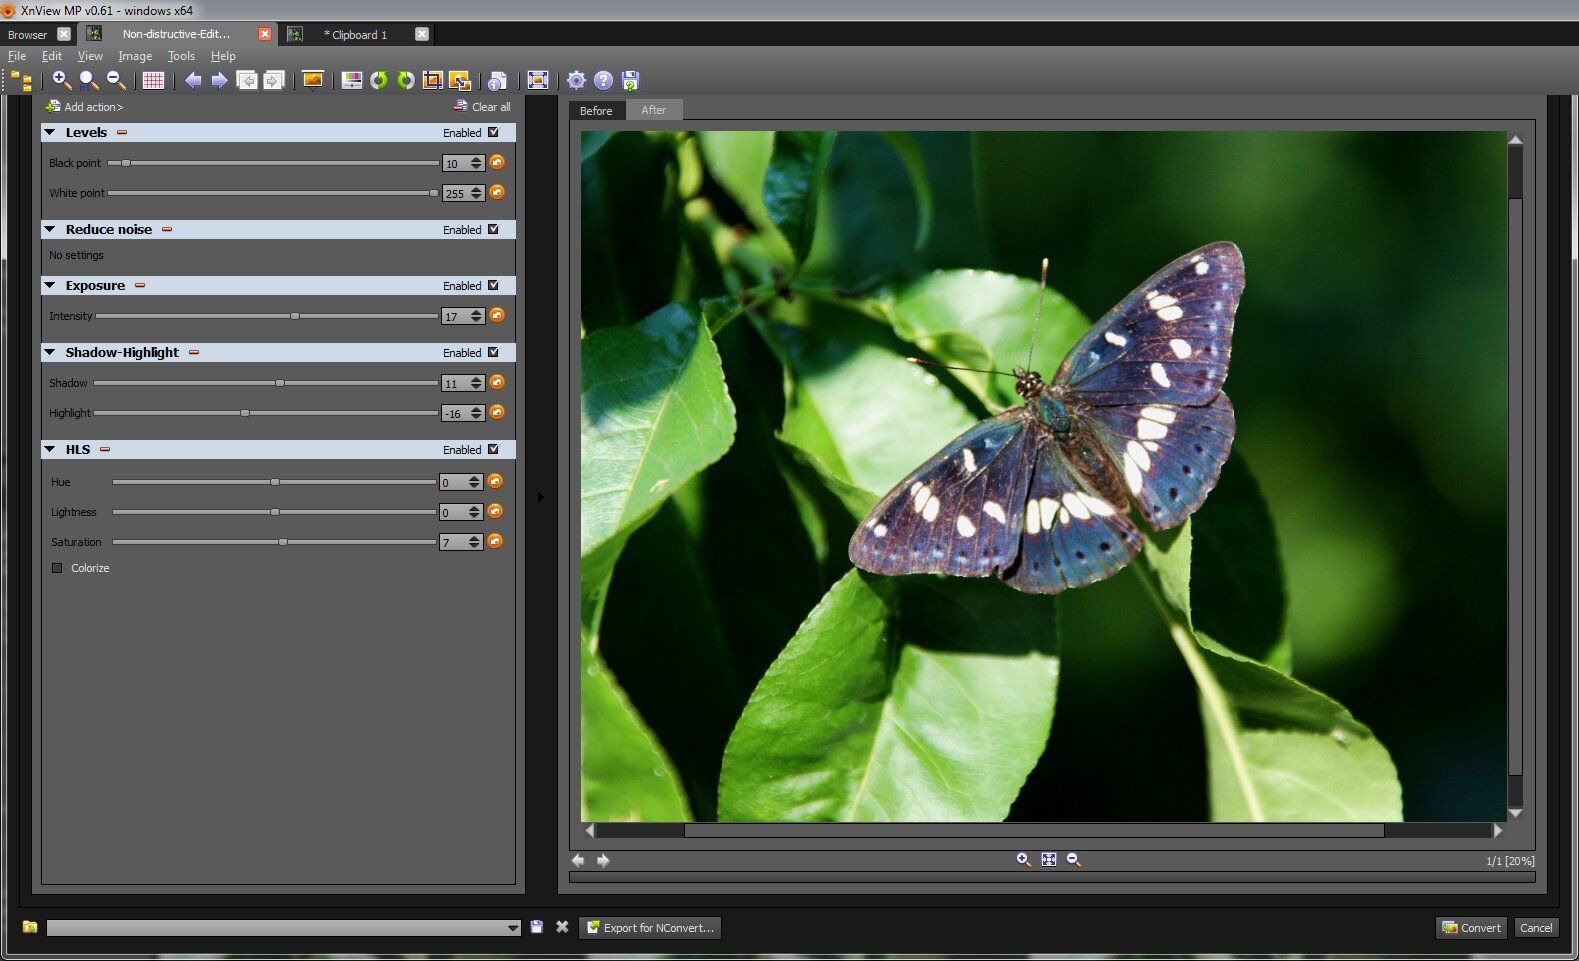Go to previous image with blue left arrow
Screen dimensions: 1579x961
pyautogui.click(x=193, y=80)
